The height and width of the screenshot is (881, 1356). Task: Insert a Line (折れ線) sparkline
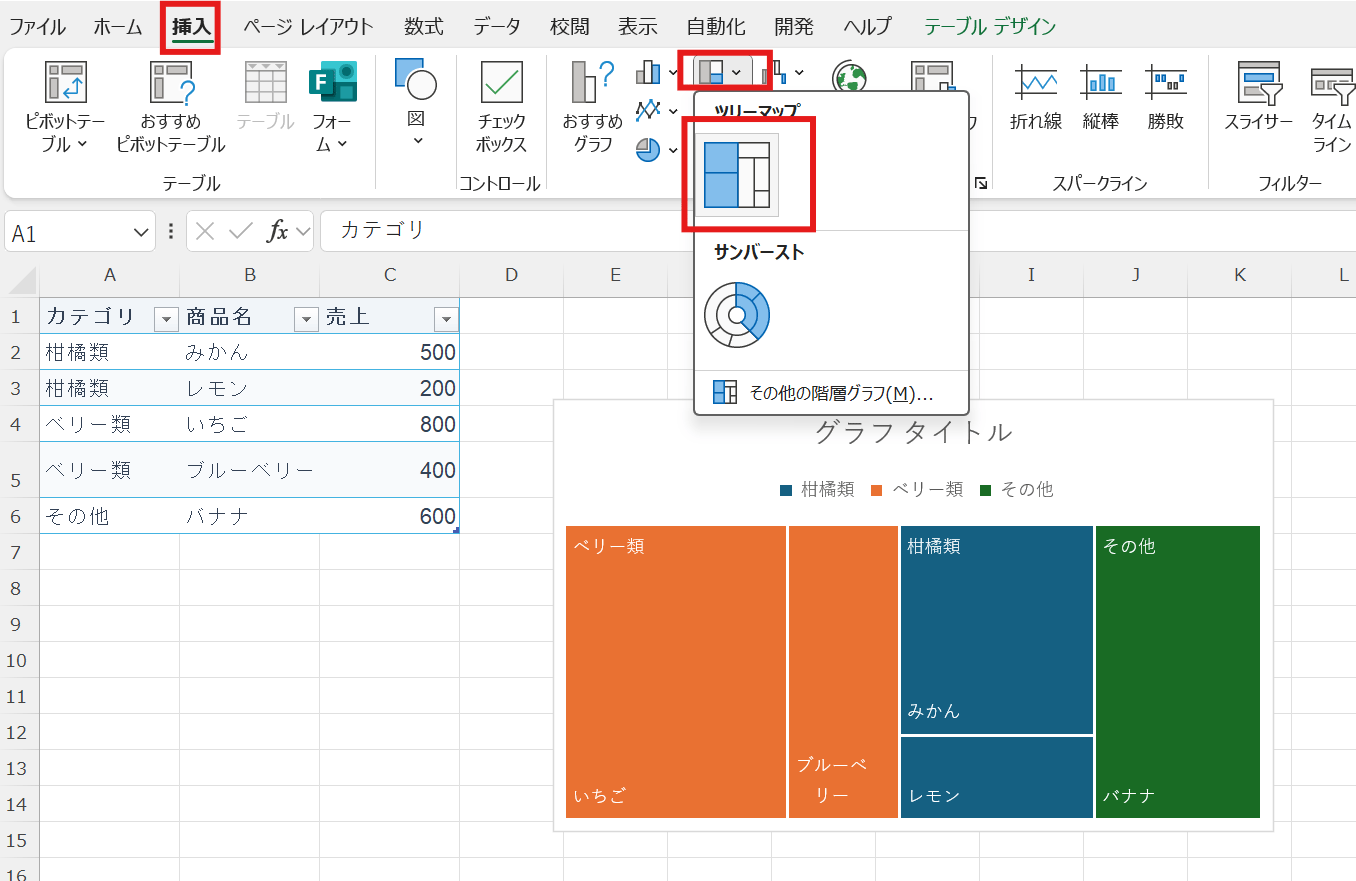tap(1035, 84)
